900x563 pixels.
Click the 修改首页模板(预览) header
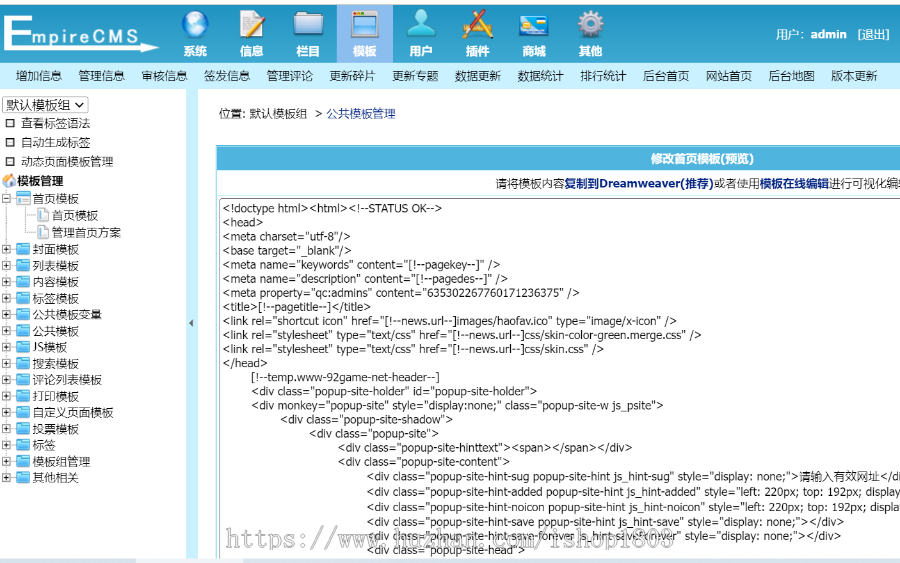pyautogui.click(x=702, y=158)
